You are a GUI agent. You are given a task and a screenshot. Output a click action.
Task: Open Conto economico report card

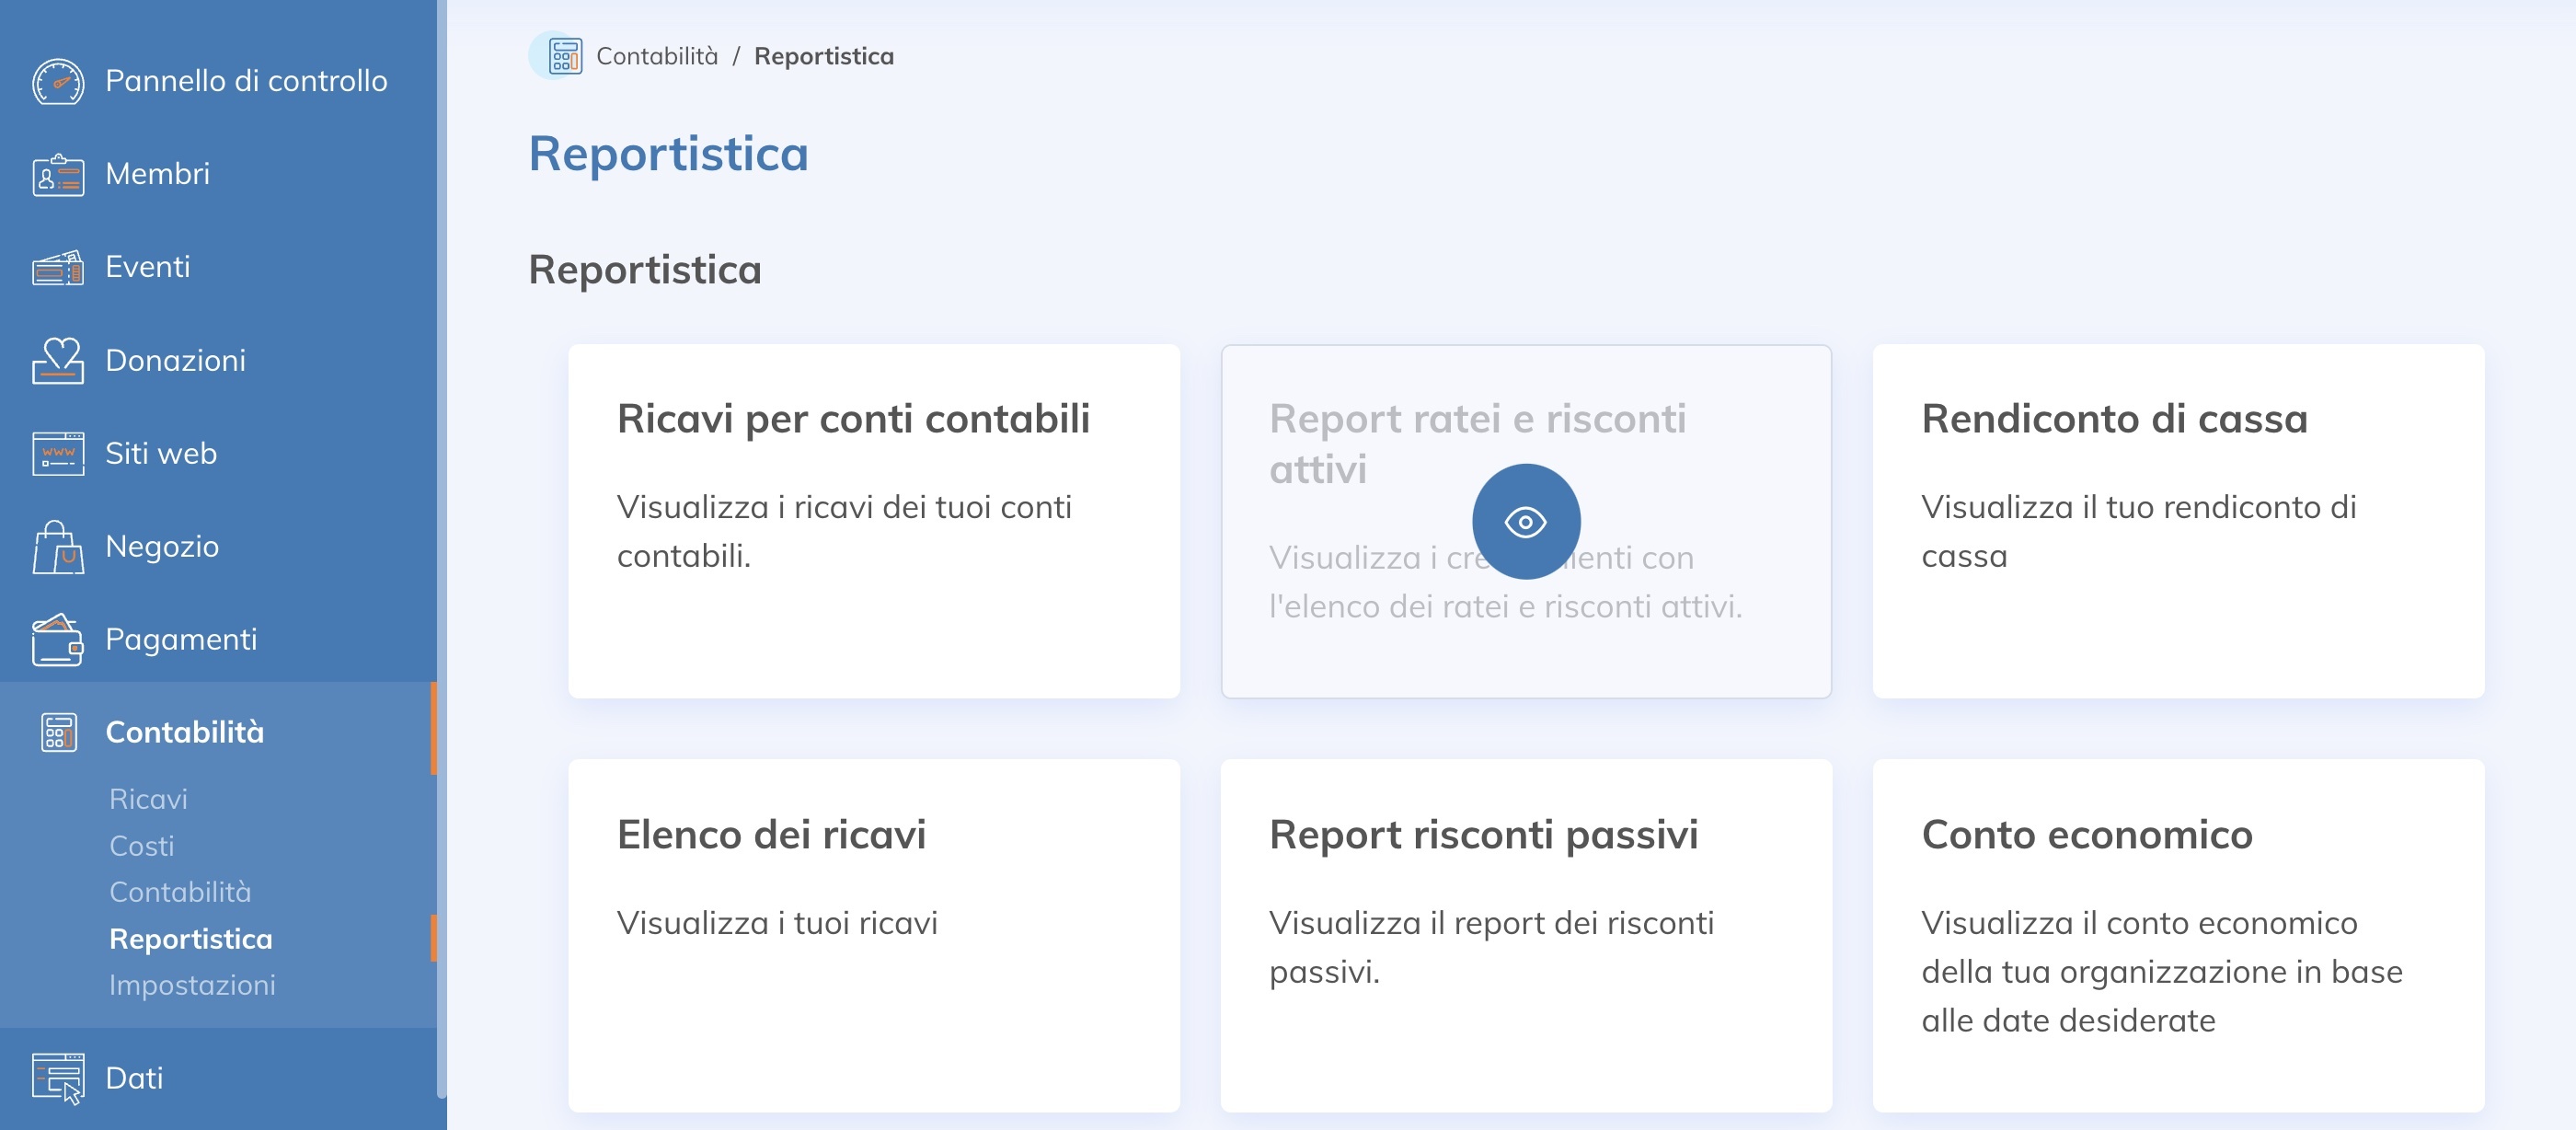point(2177,935)
